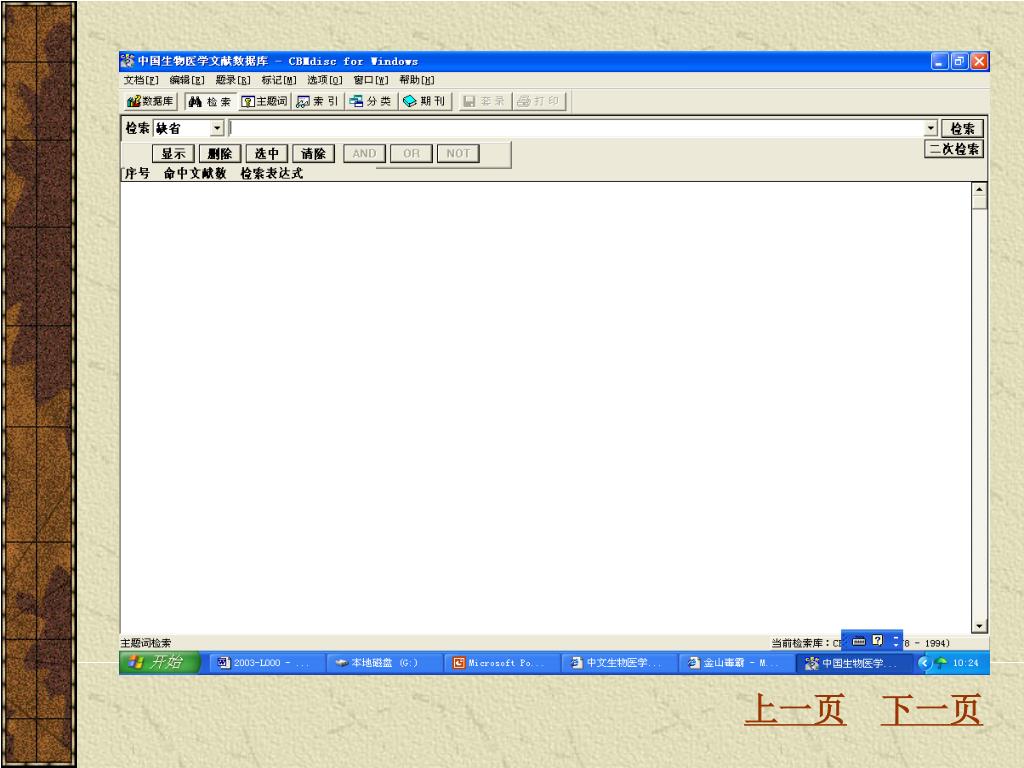
Task: Open the 选项[O] menu
Action: [325, 80]
